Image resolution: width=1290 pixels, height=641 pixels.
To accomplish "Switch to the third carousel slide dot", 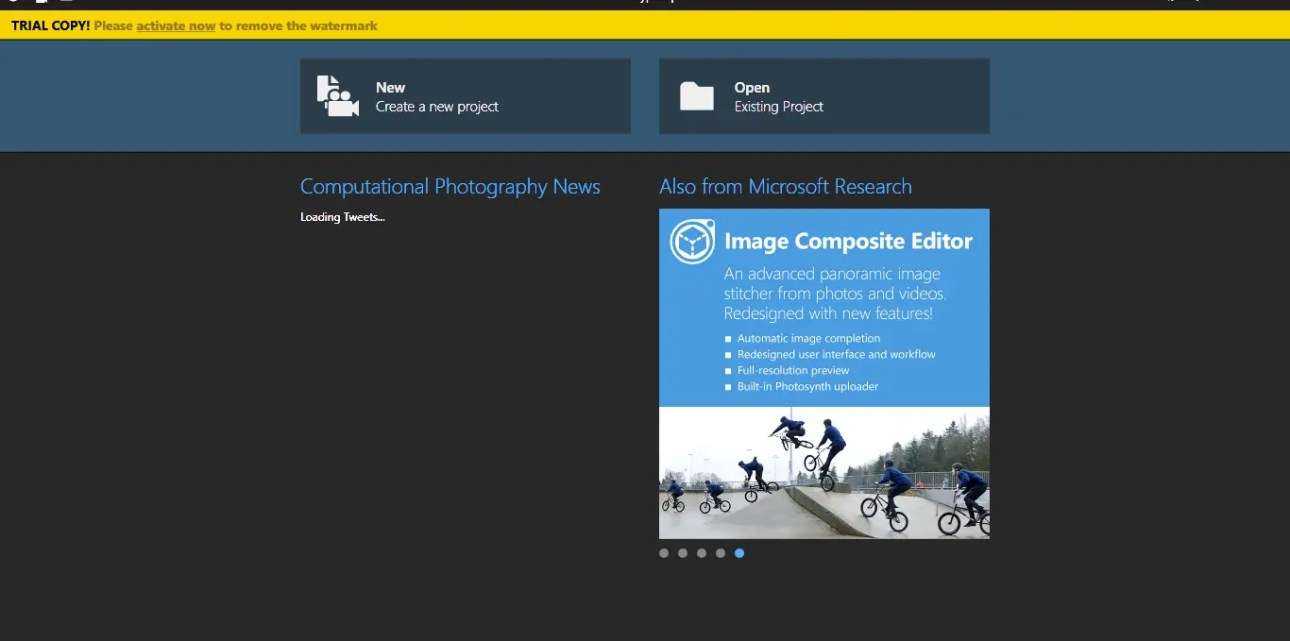I will click(x=702, y=553).
